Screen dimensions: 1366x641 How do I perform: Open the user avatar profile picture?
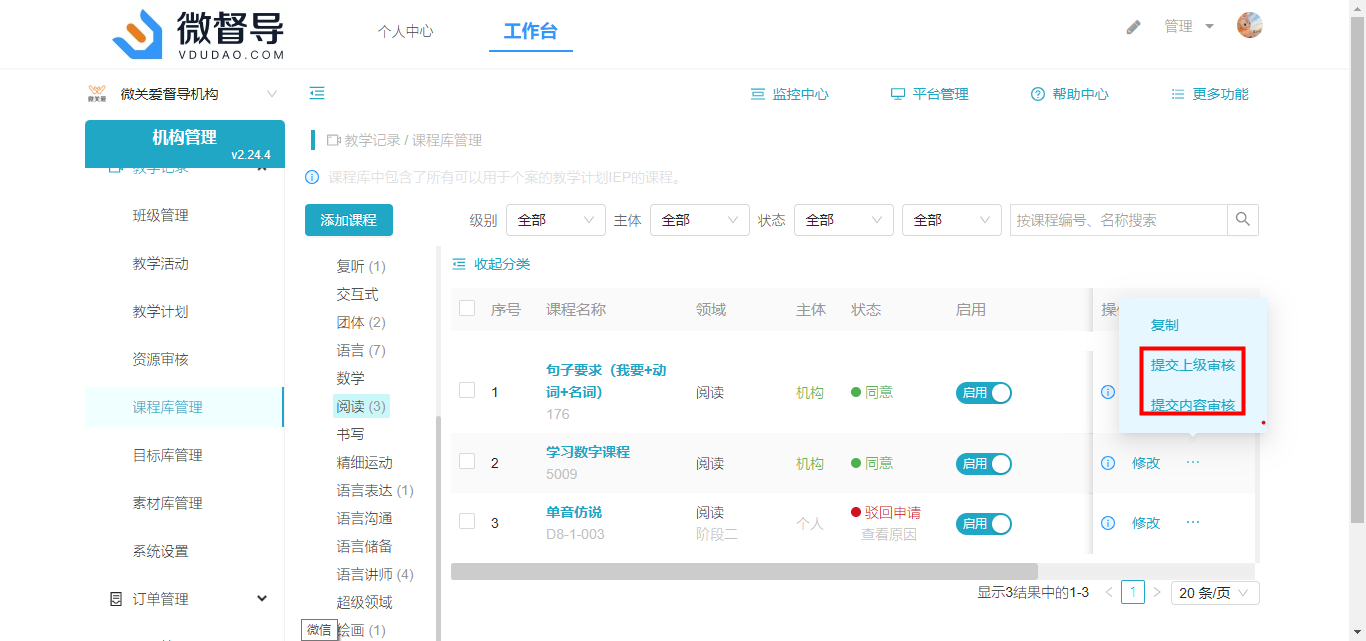point(1249,26)
